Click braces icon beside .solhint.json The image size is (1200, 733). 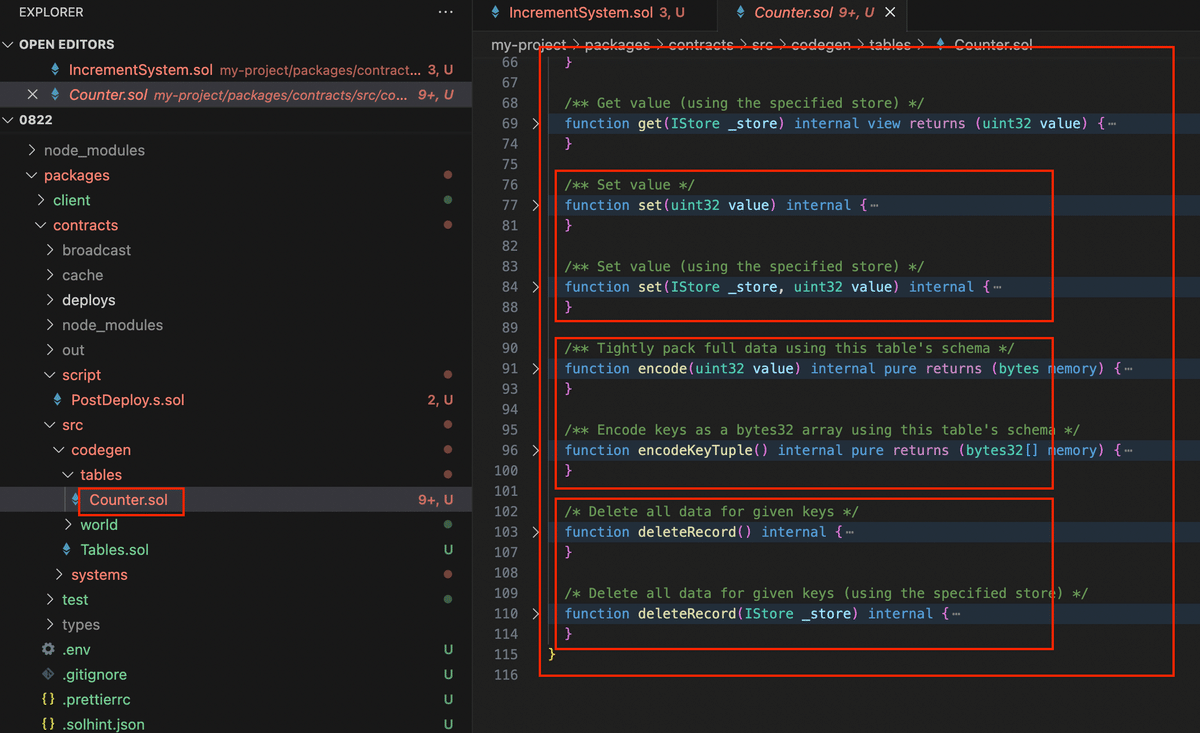tap(48, 725)
